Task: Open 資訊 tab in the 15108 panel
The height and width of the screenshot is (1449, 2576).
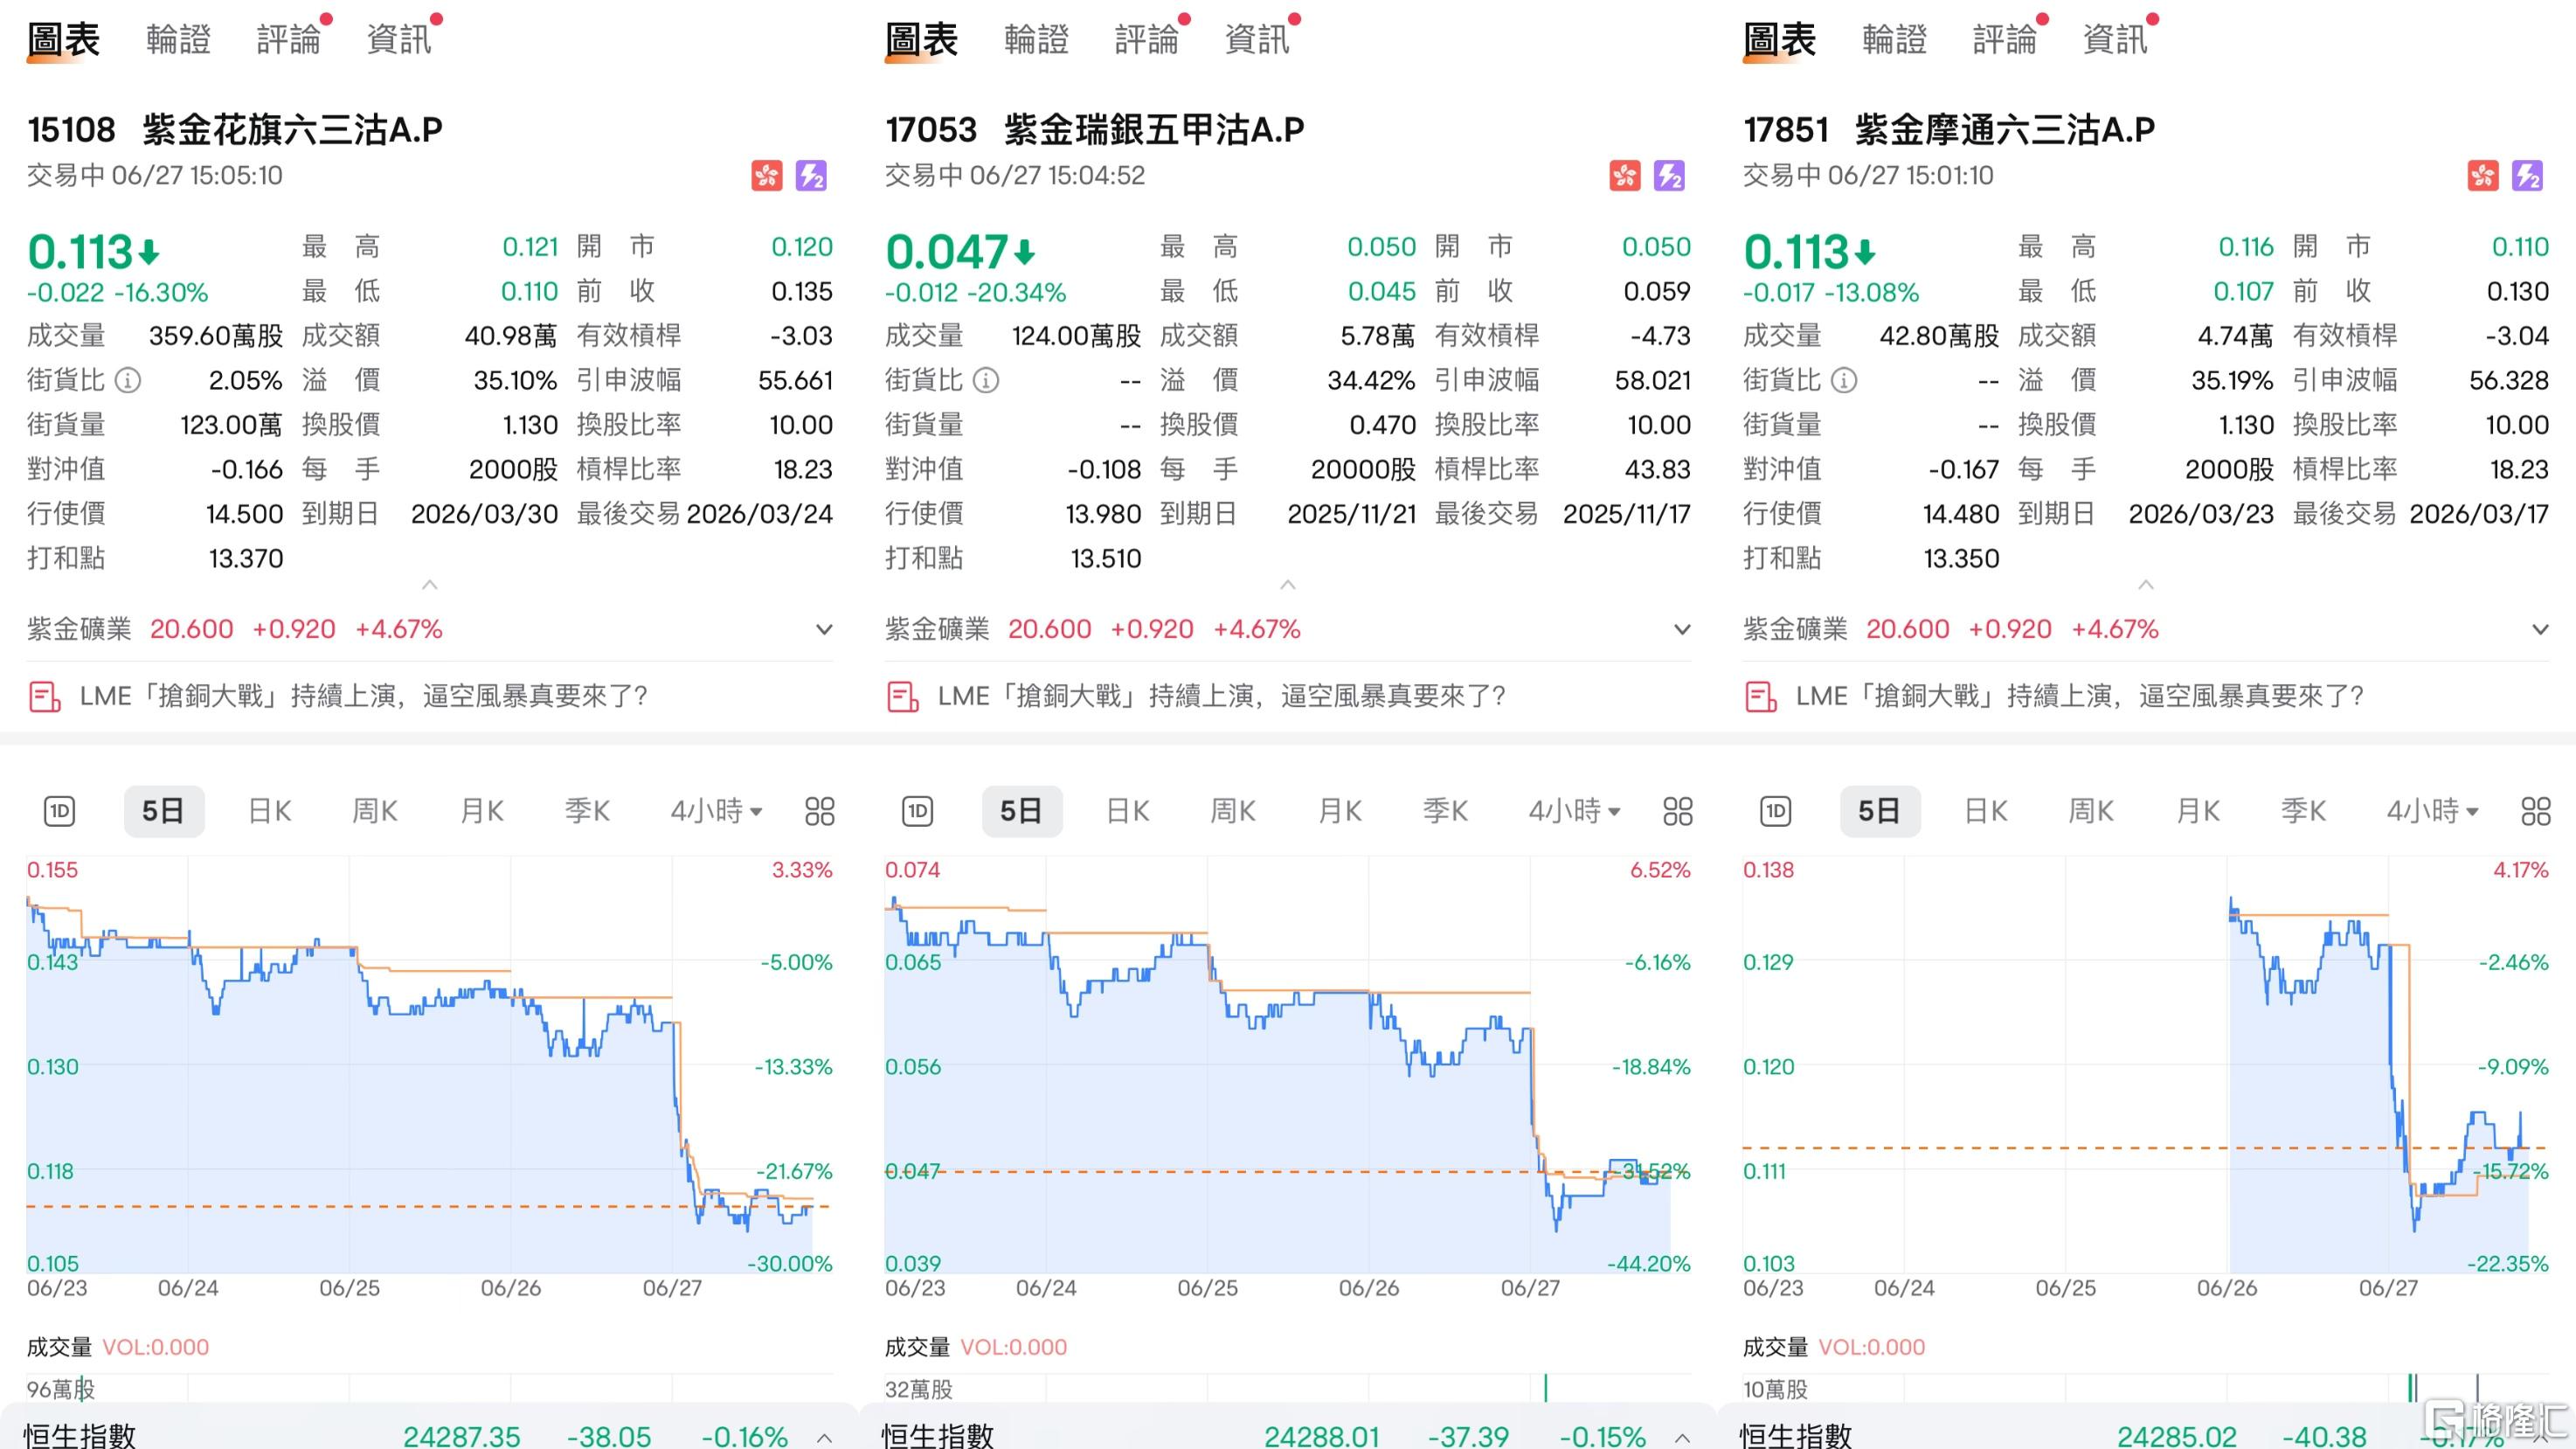Action: click(399, 40)
